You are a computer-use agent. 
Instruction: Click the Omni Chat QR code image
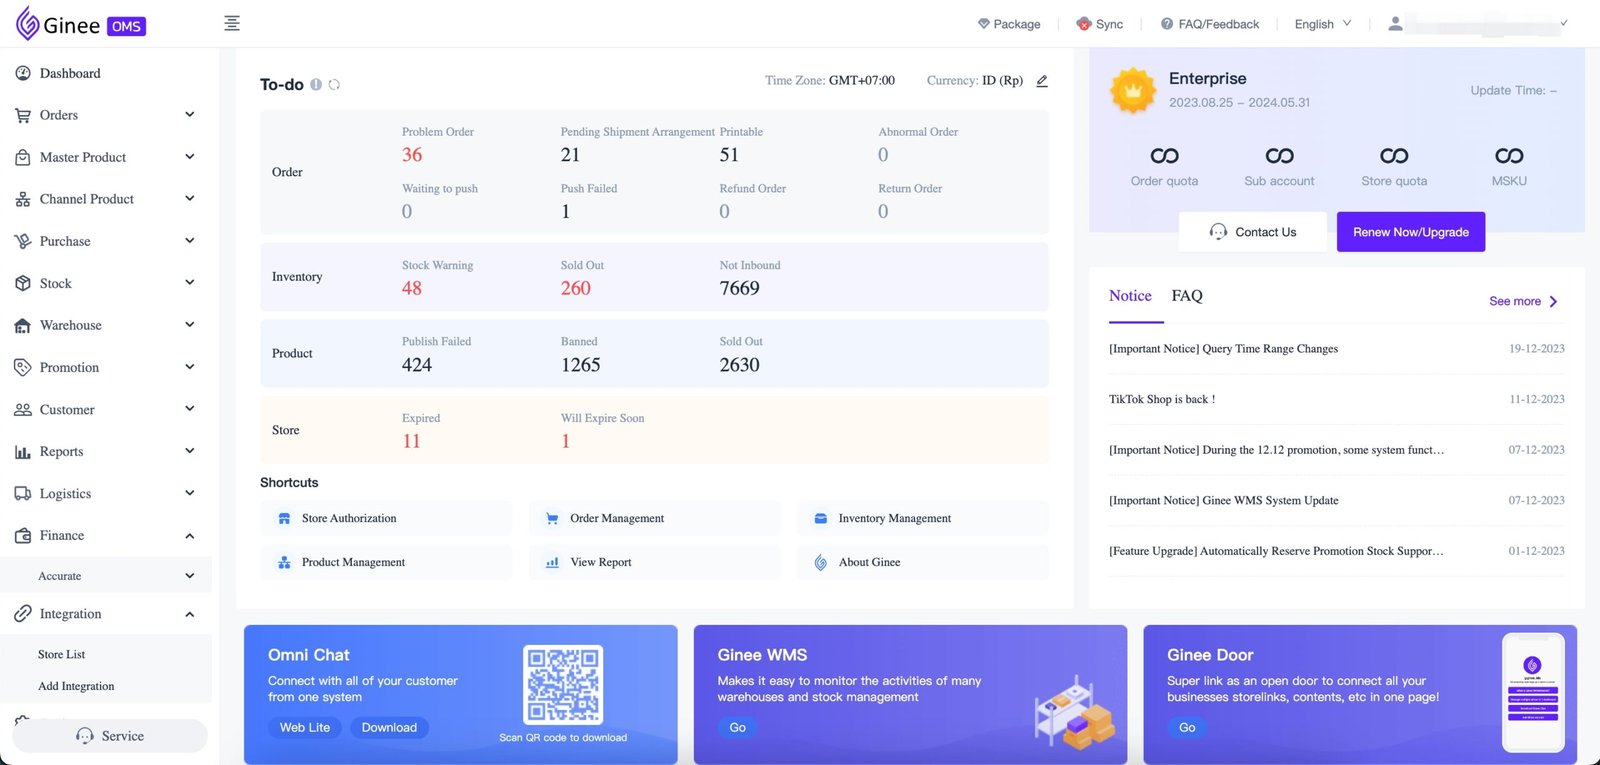pos(563,685)
